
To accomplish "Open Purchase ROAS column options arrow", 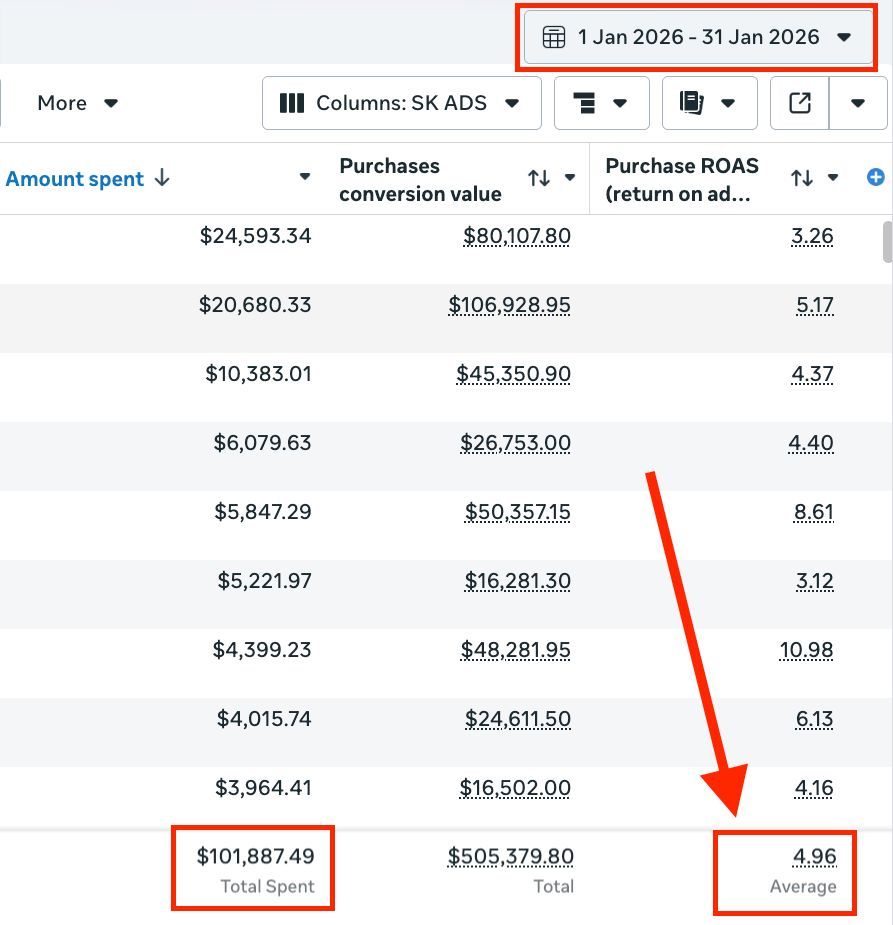I will click(833, 177).
